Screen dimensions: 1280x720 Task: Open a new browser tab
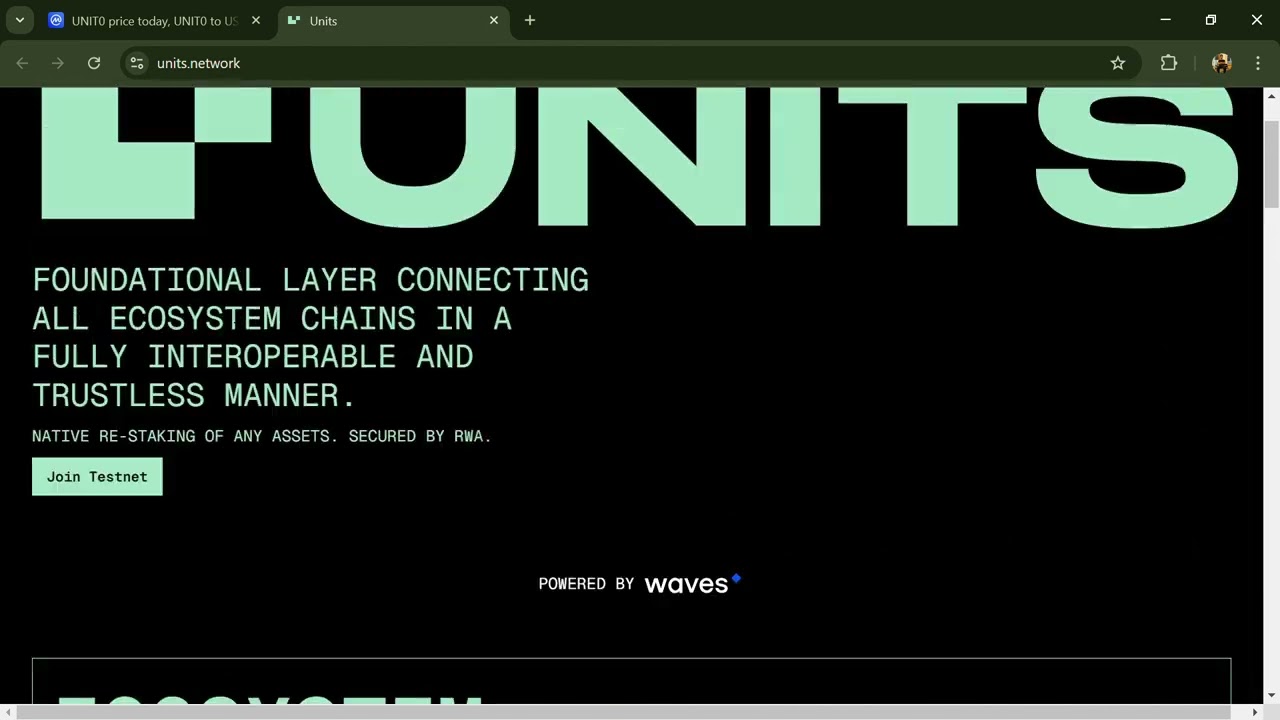coord(530,20)
